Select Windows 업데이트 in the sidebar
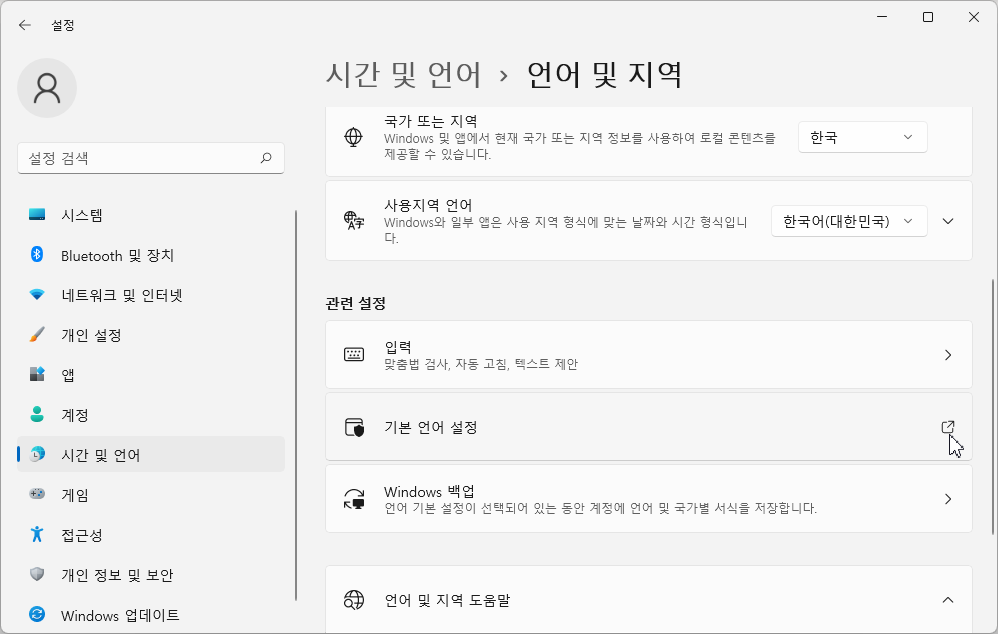This screenshot has width=998, height=634. [151, 616]
